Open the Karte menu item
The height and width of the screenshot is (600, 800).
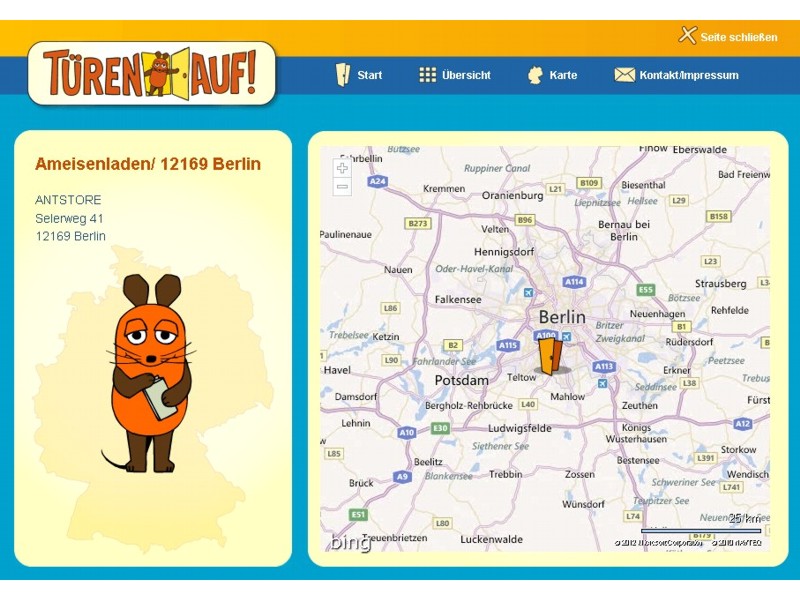[x=563, y=75]
